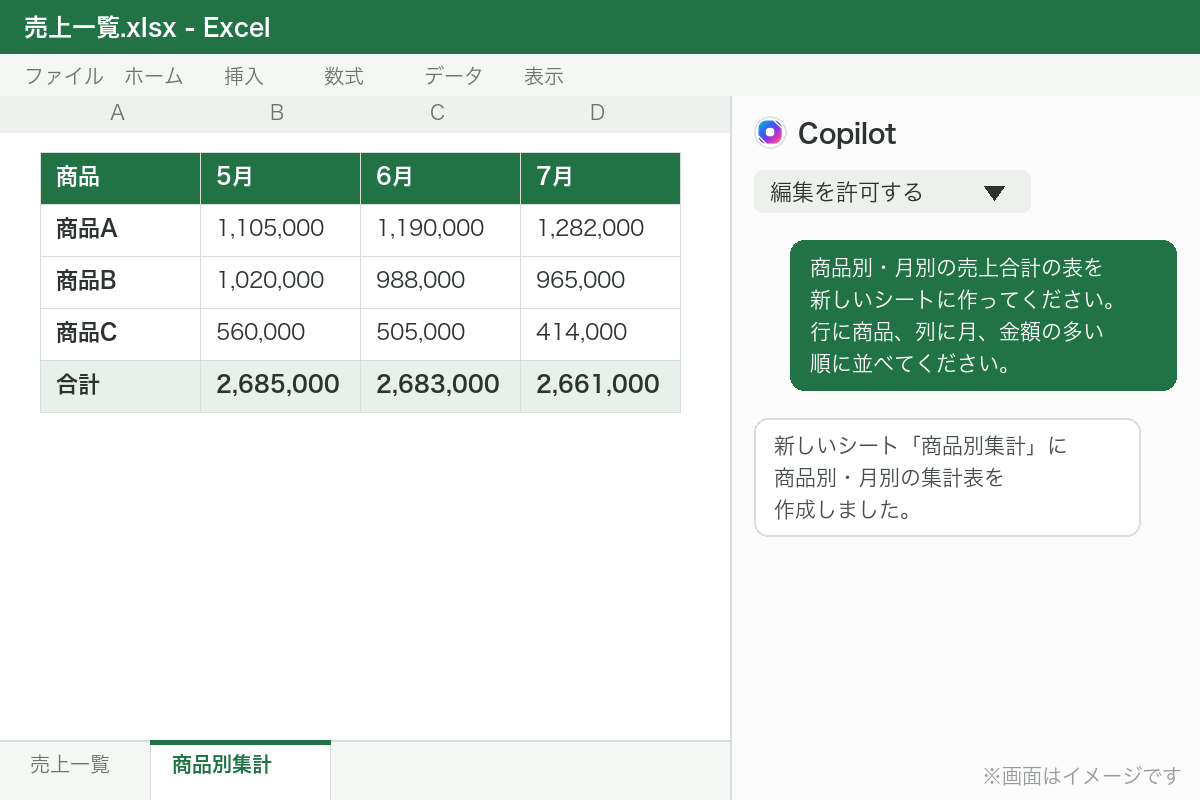This screenshot has height=800, width=1200.
Task: Select the 商品C row label
Action: coord(120,334)
